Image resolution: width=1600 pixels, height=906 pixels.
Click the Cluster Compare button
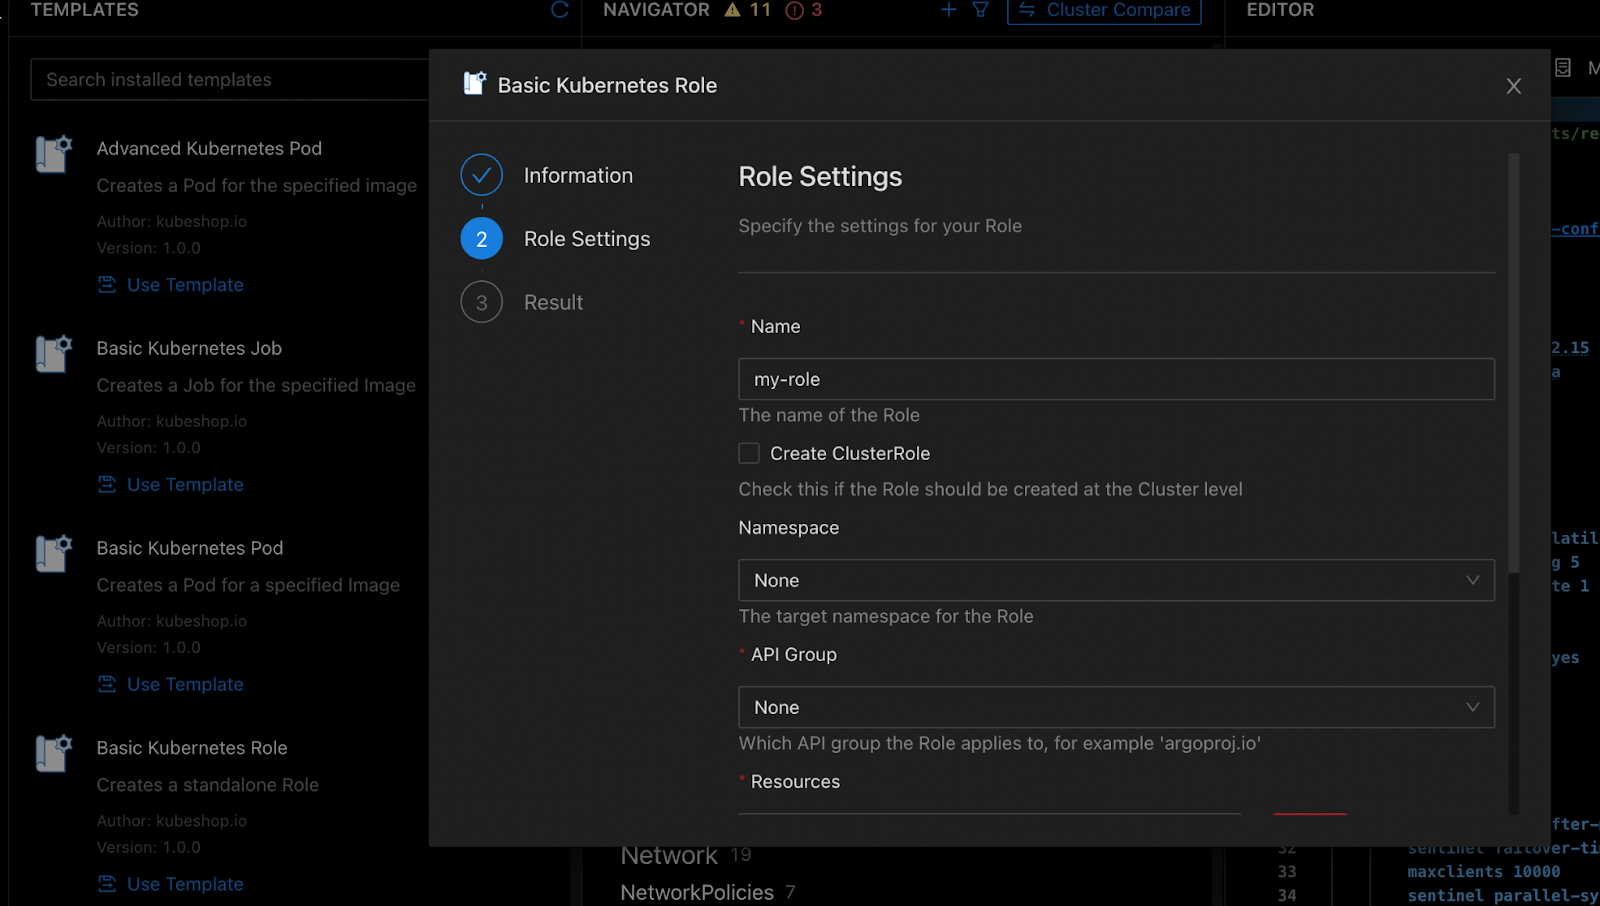click(1104, 10)
